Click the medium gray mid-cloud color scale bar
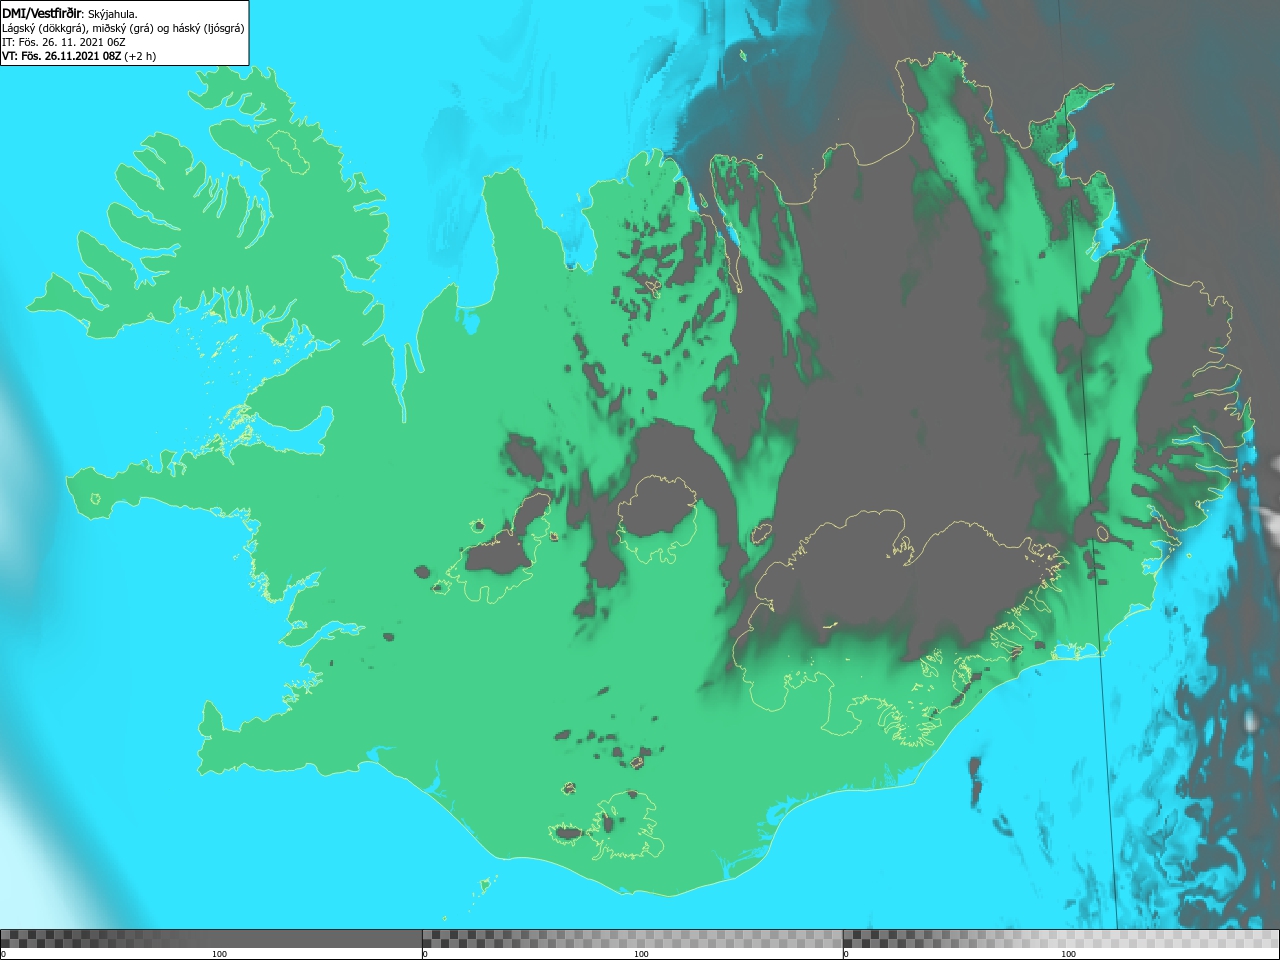The height and width of the screenshot is (960, 1280). click(632, 938)
